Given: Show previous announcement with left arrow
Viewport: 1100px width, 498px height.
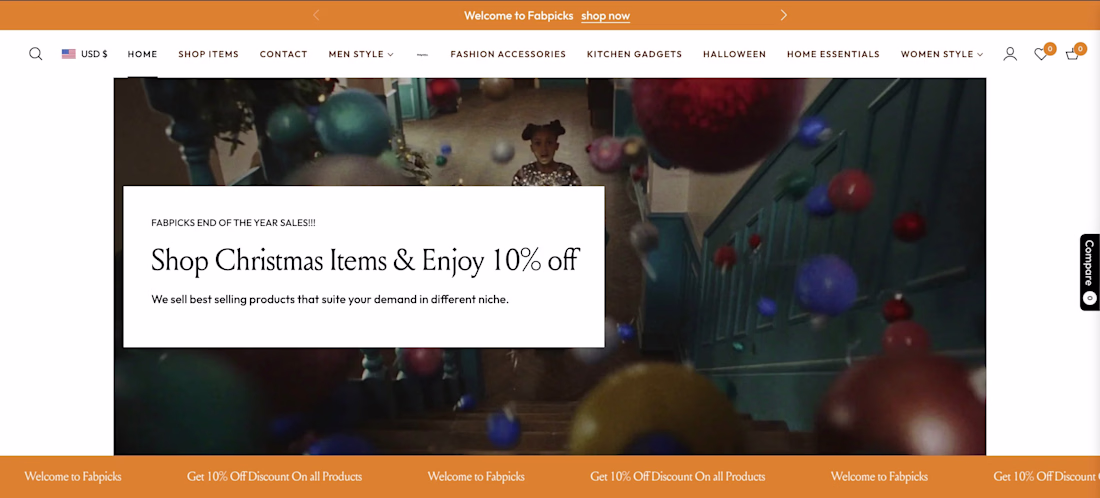Looking at the screenshot, I should tap(316, 15).
